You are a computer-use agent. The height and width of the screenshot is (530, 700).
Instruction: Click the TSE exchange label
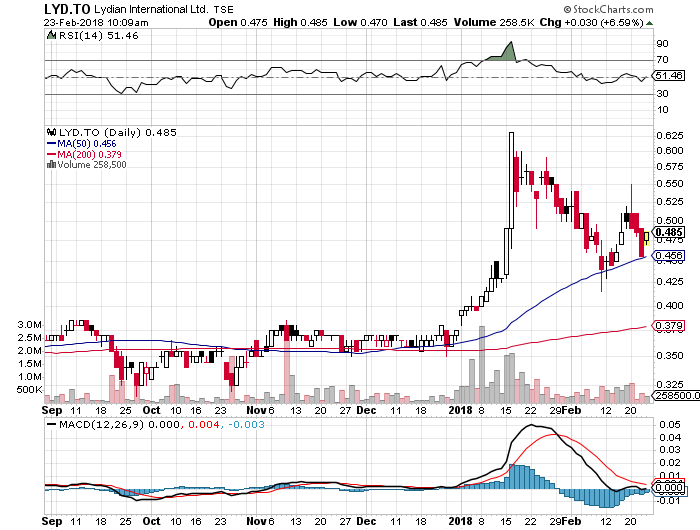pos(223,9)
